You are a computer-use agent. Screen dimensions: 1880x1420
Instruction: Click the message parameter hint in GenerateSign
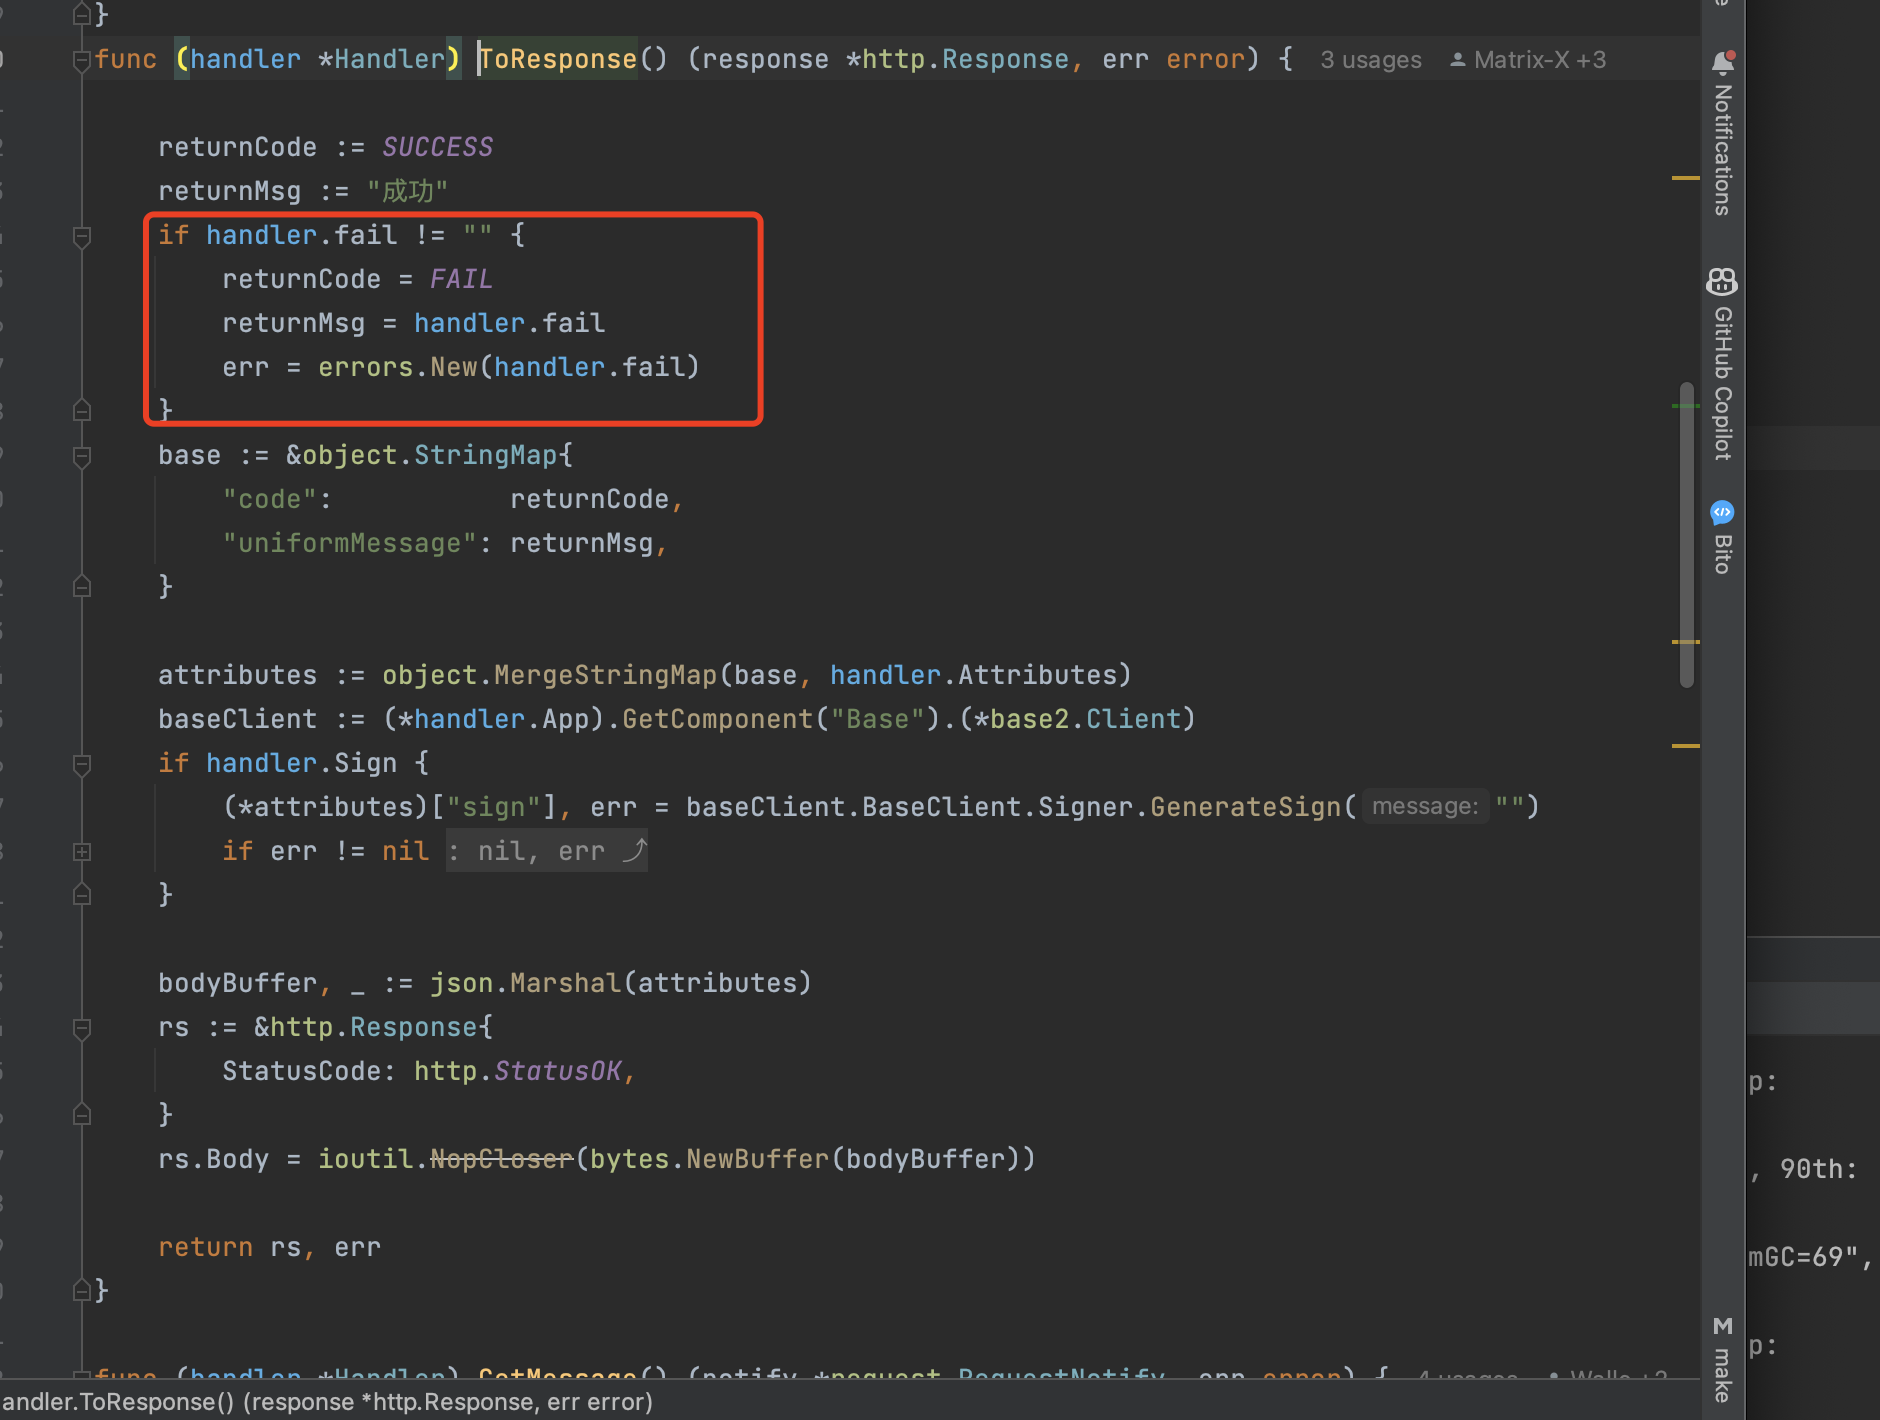coord(1425,806)
